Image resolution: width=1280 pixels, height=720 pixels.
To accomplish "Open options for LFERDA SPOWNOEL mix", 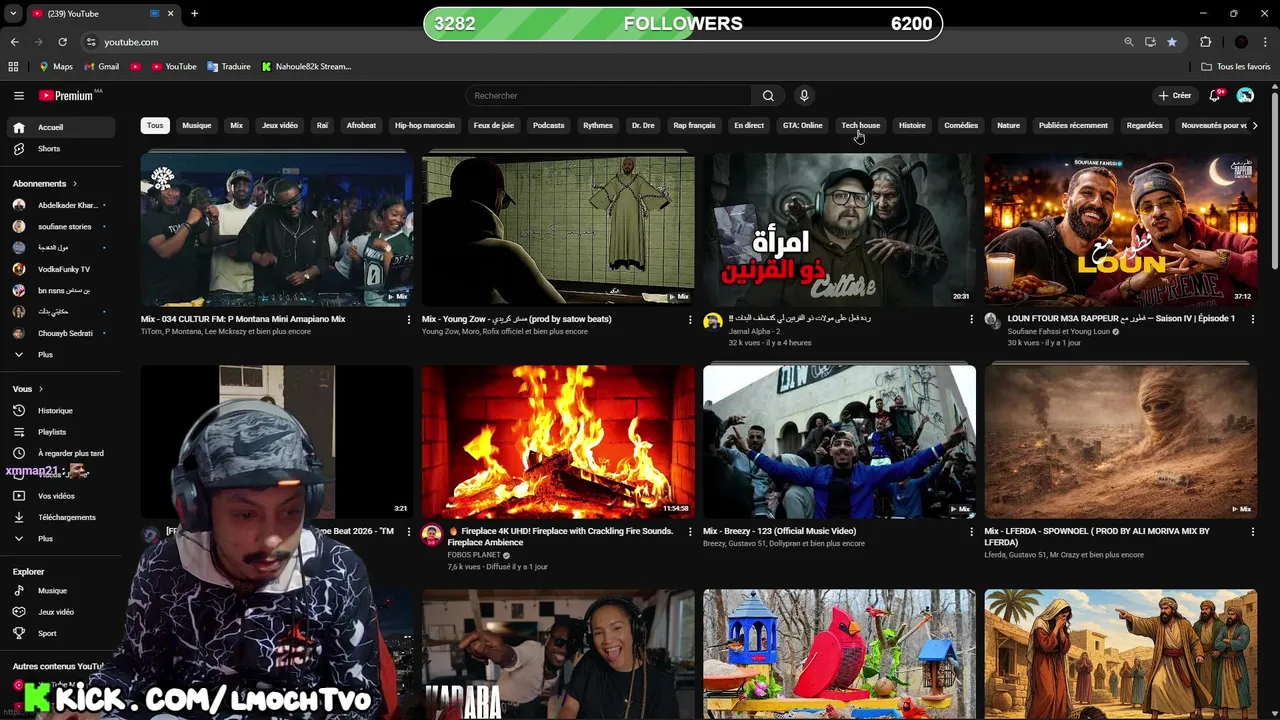I will click(x=1252, y=532).
